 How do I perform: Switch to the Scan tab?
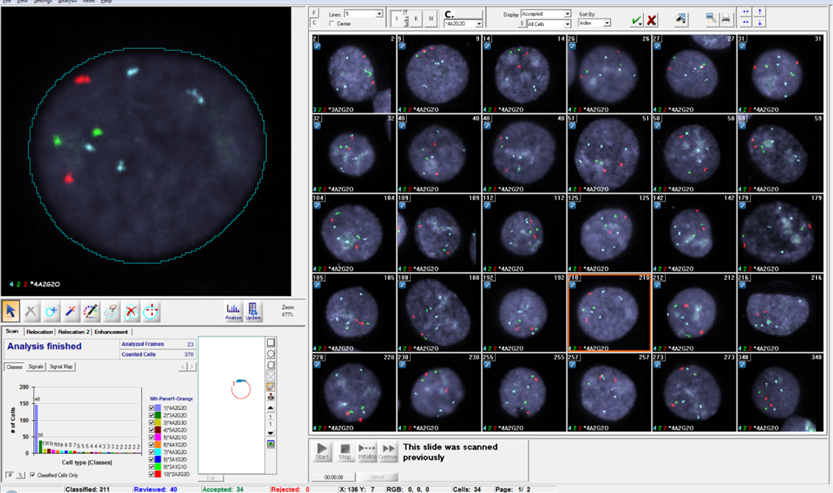point(12,331)
